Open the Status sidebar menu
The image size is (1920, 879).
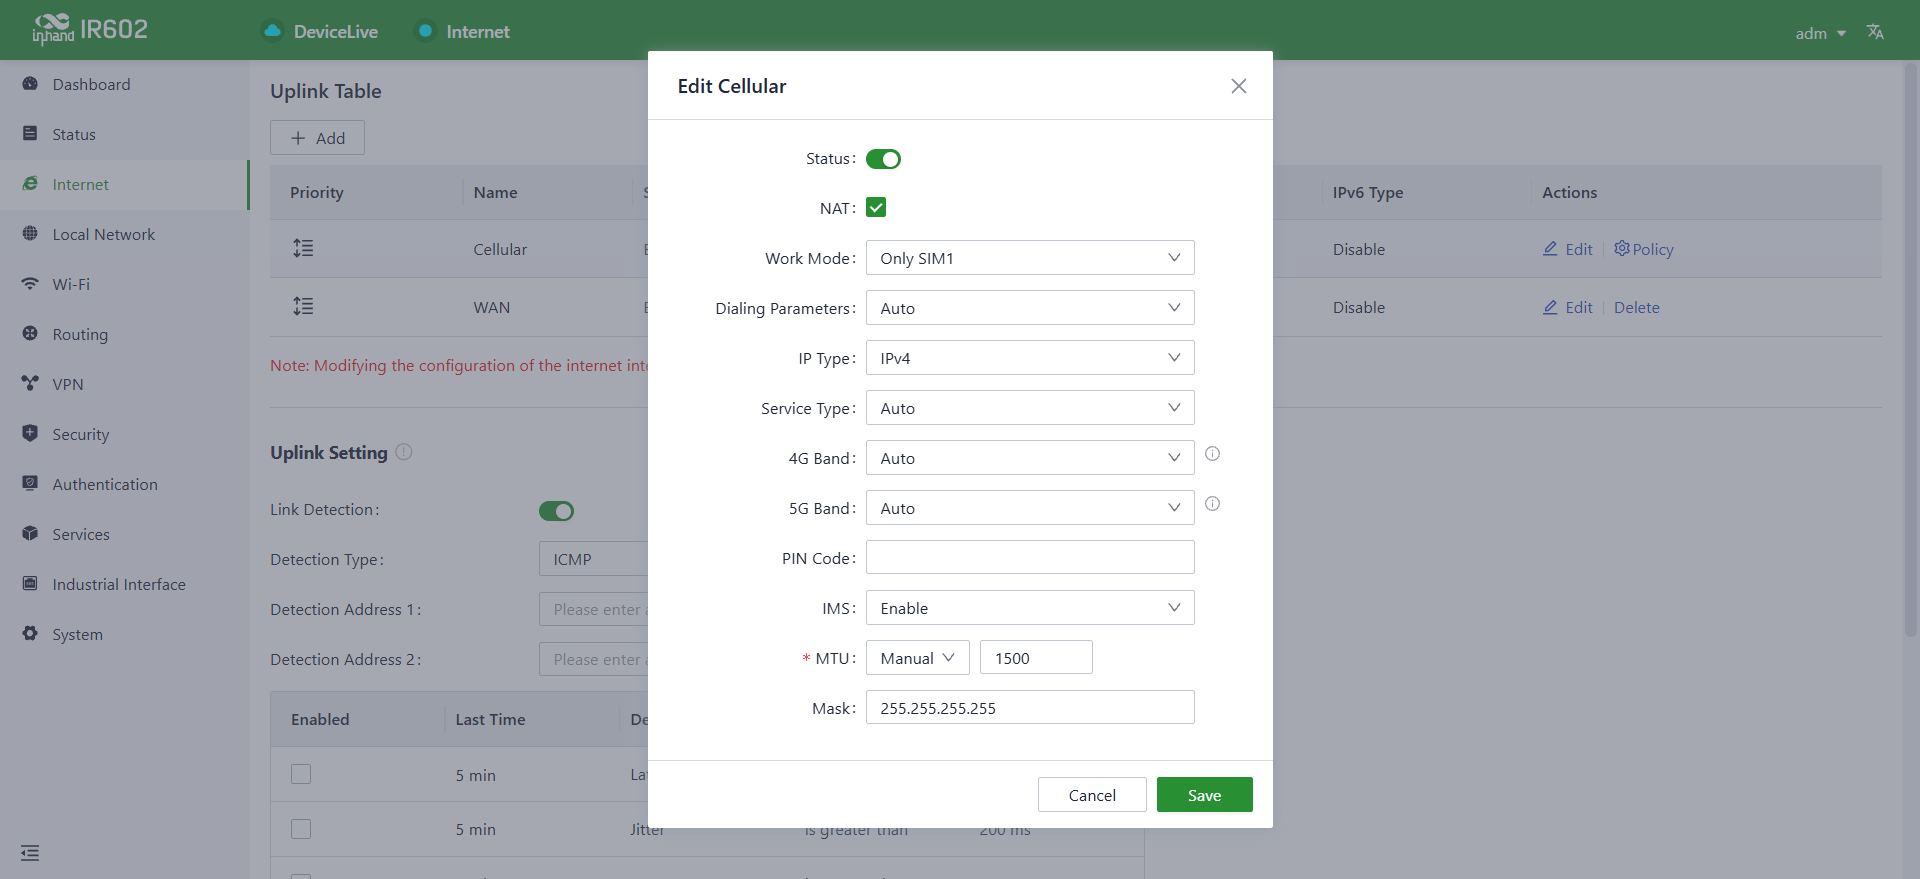(124, 134)
